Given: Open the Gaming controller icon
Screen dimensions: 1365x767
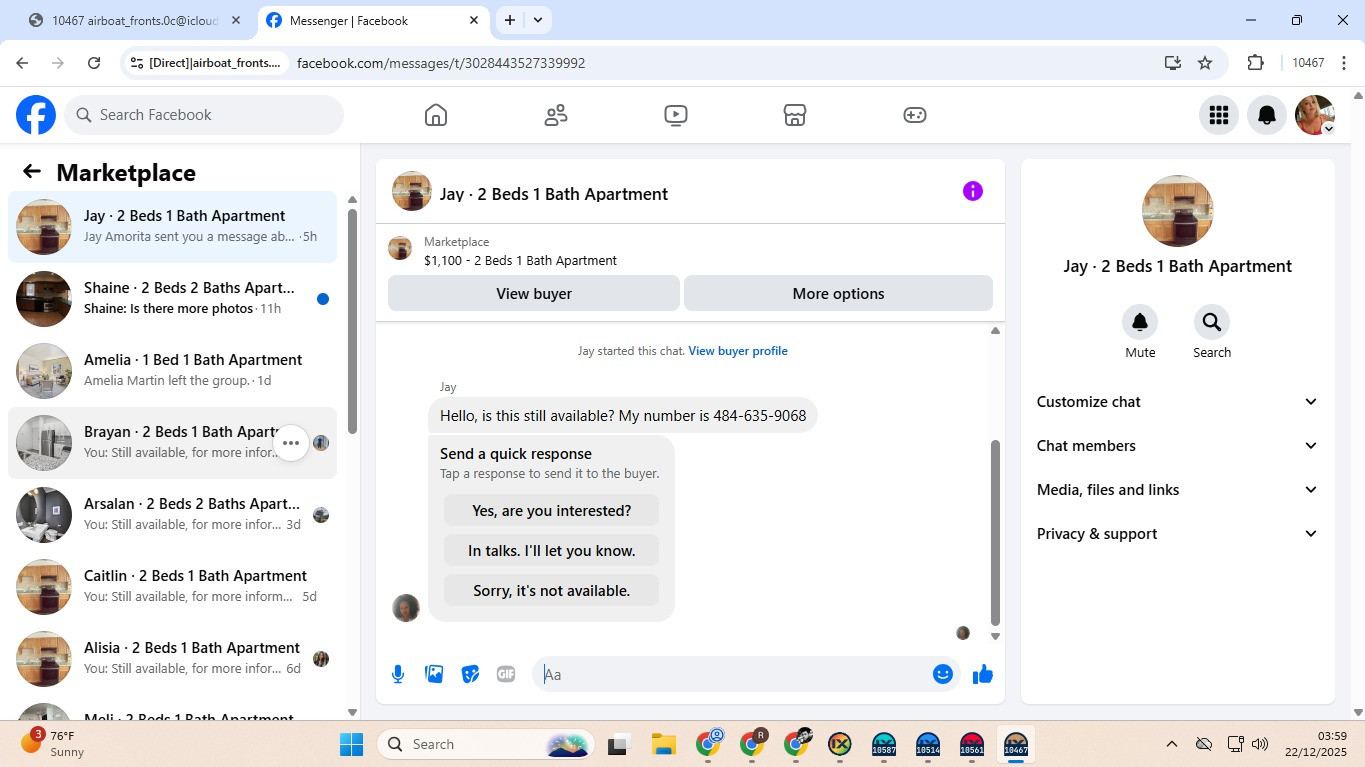Looking at the screenshot, I should (915, 115).
